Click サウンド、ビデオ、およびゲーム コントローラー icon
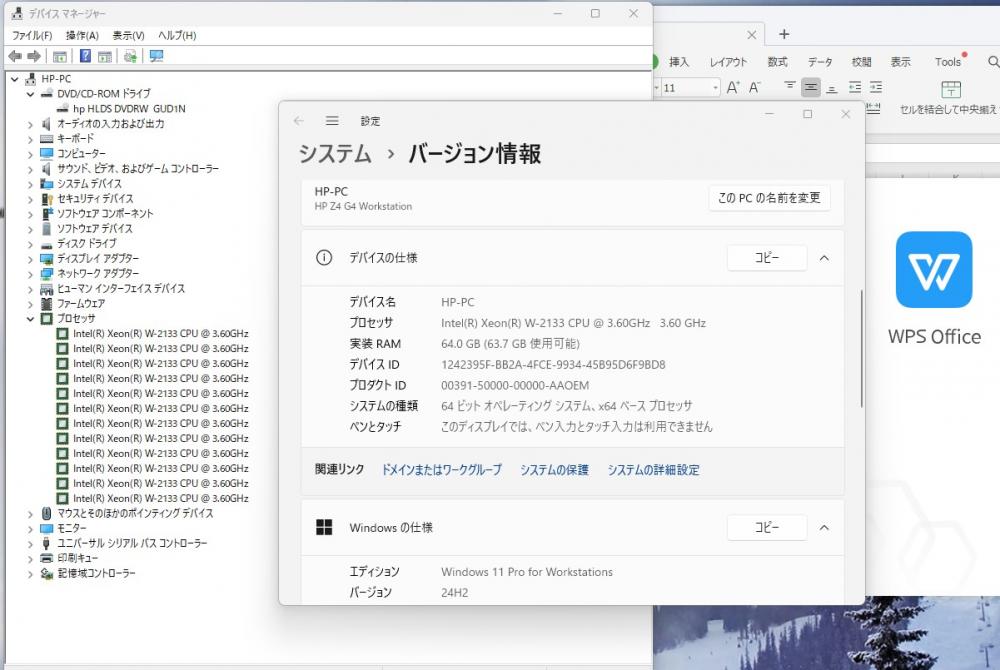 pyautogui.click(x=47, y=168)
